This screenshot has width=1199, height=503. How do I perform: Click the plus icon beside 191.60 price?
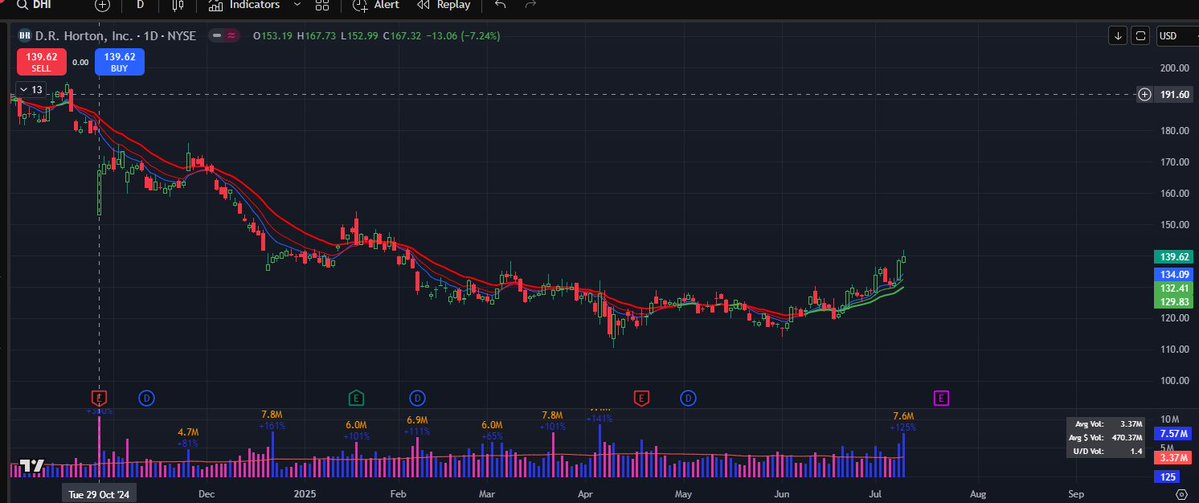click(1145, 95)
